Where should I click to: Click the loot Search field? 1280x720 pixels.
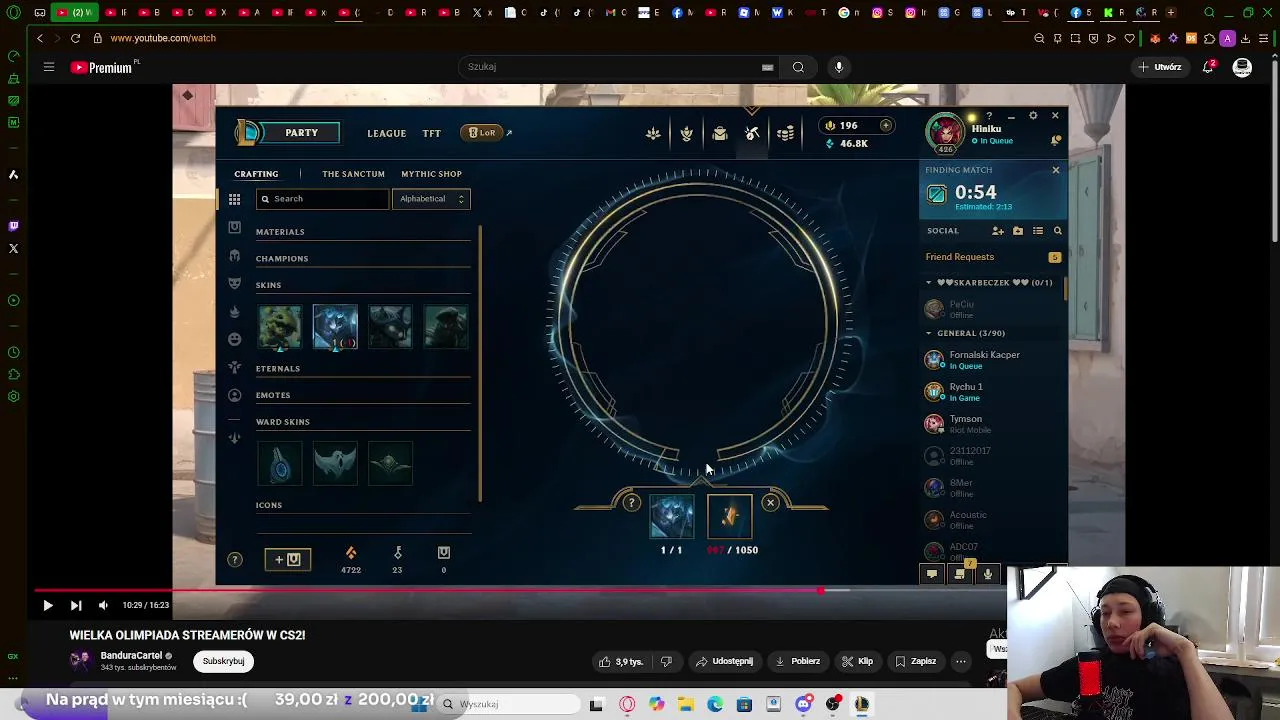pyautogui.click(x=322, y=199)
